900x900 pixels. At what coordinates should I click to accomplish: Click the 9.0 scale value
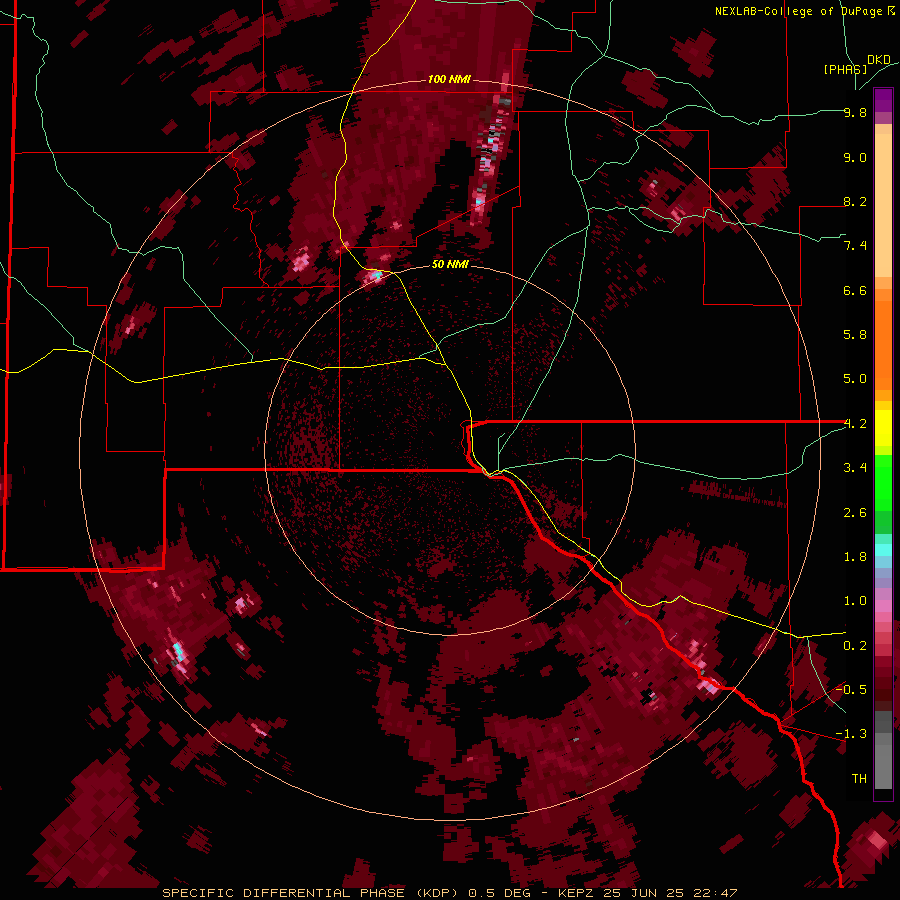(x=855, y=157)
